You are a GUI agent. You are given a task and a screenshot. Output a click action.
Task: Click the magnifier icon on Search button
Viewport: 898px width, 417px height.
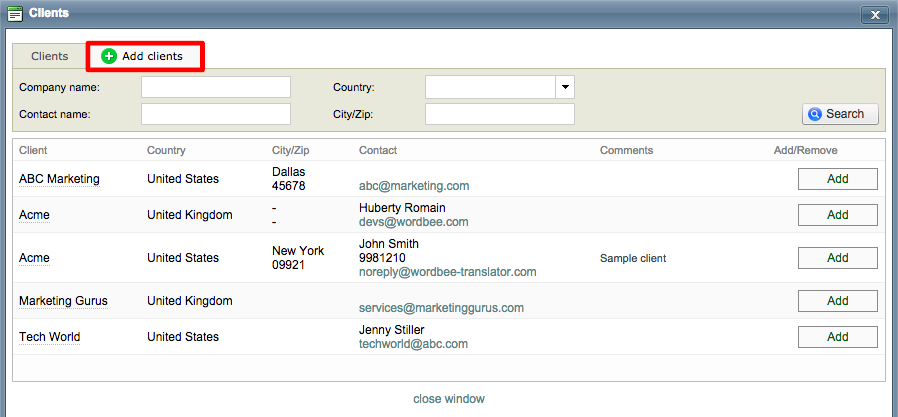[x=815, y=114]
